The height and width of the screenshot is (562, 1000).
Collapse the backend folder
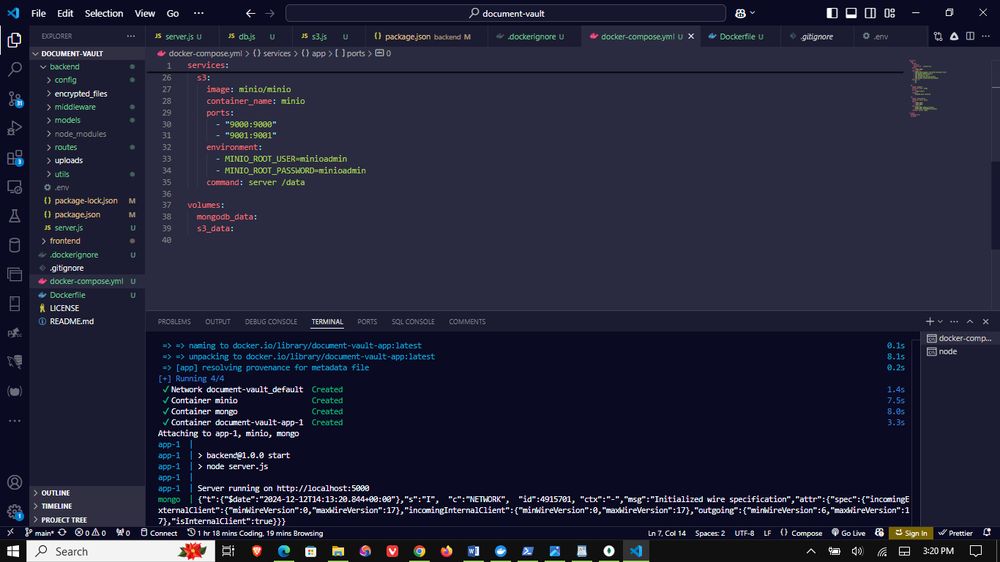click(65, 66)
